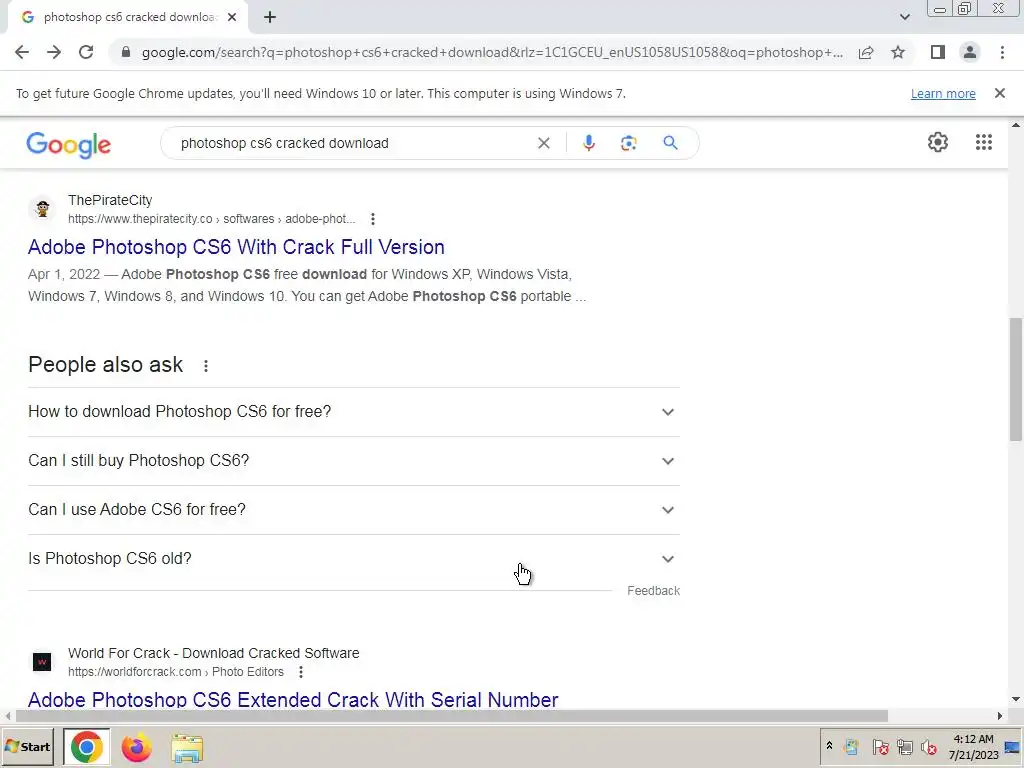Clear the search box with X icon

(x=543, y=143)
